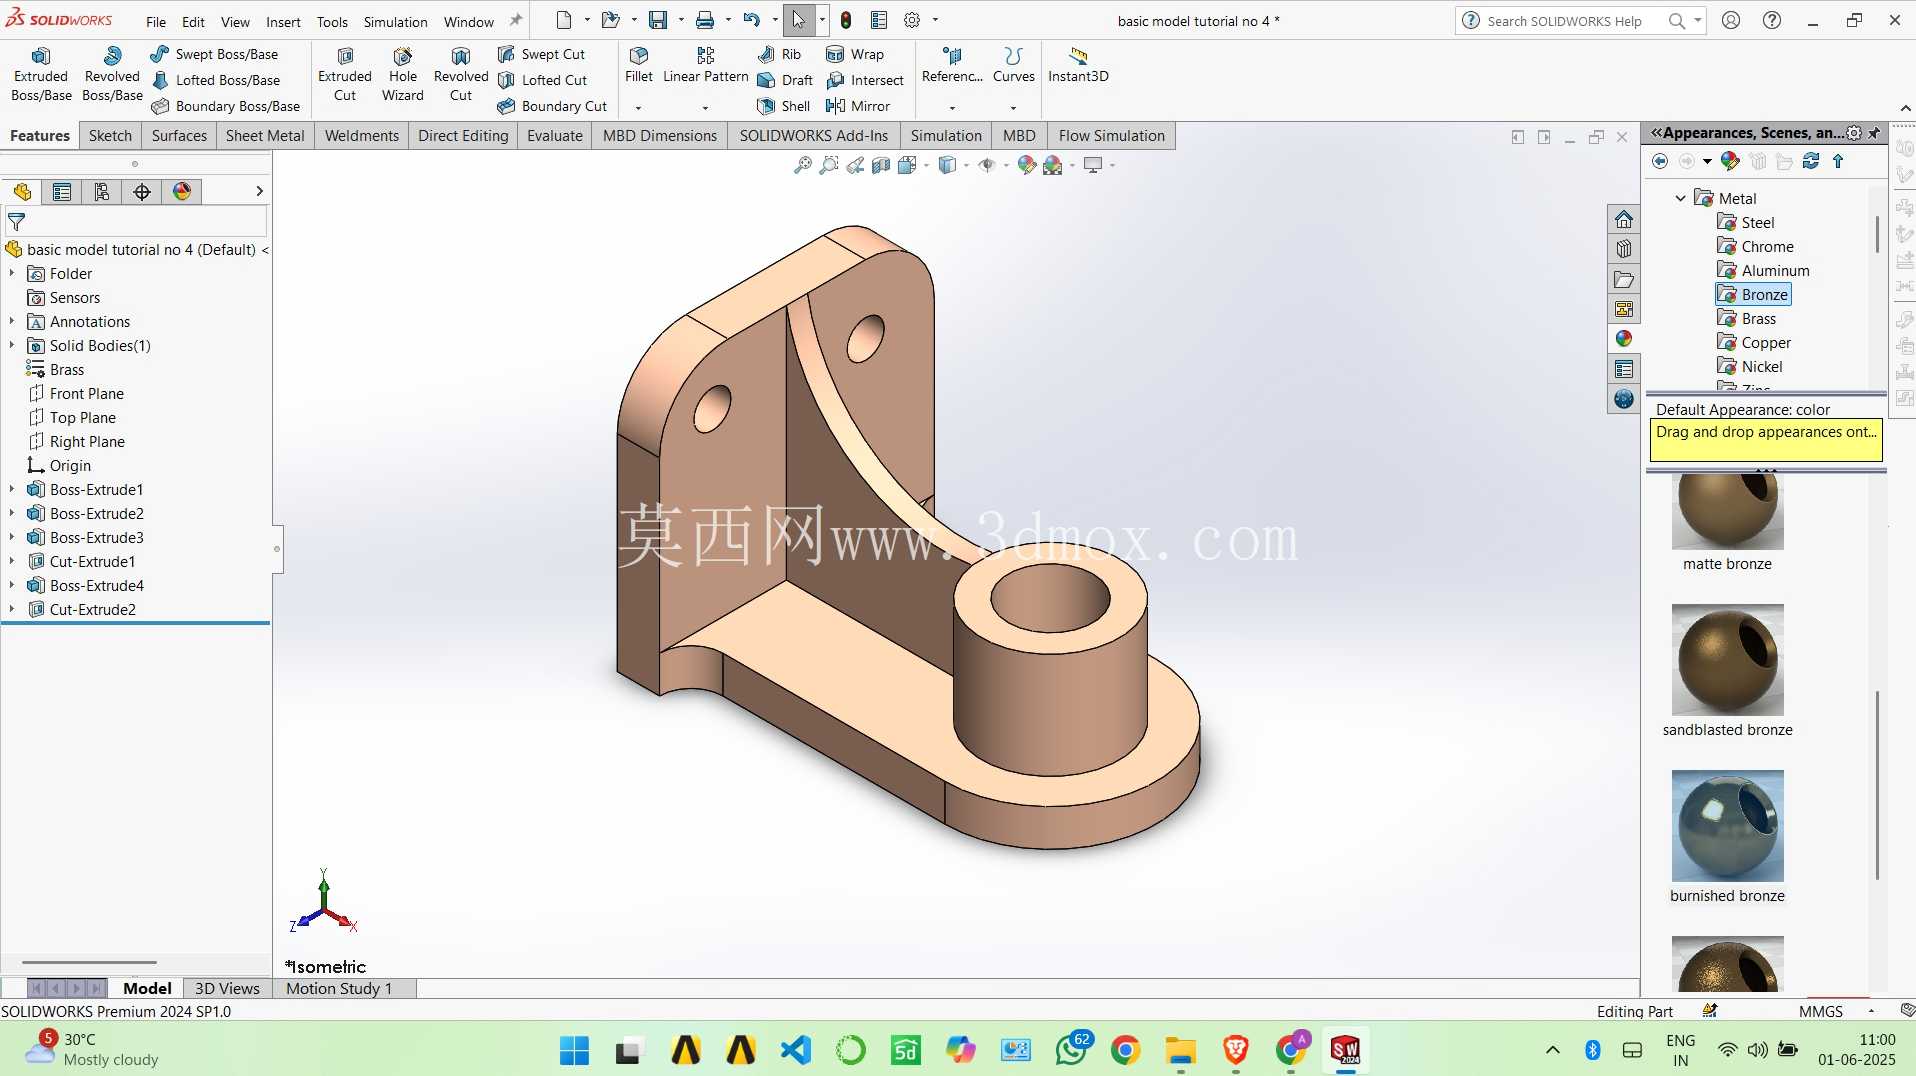Image resolution: width=1916 pixels, height=1076 pixels.
Task: Click the Linear Pattern tool
Action: pyautogui.click(x=706, y=65)
